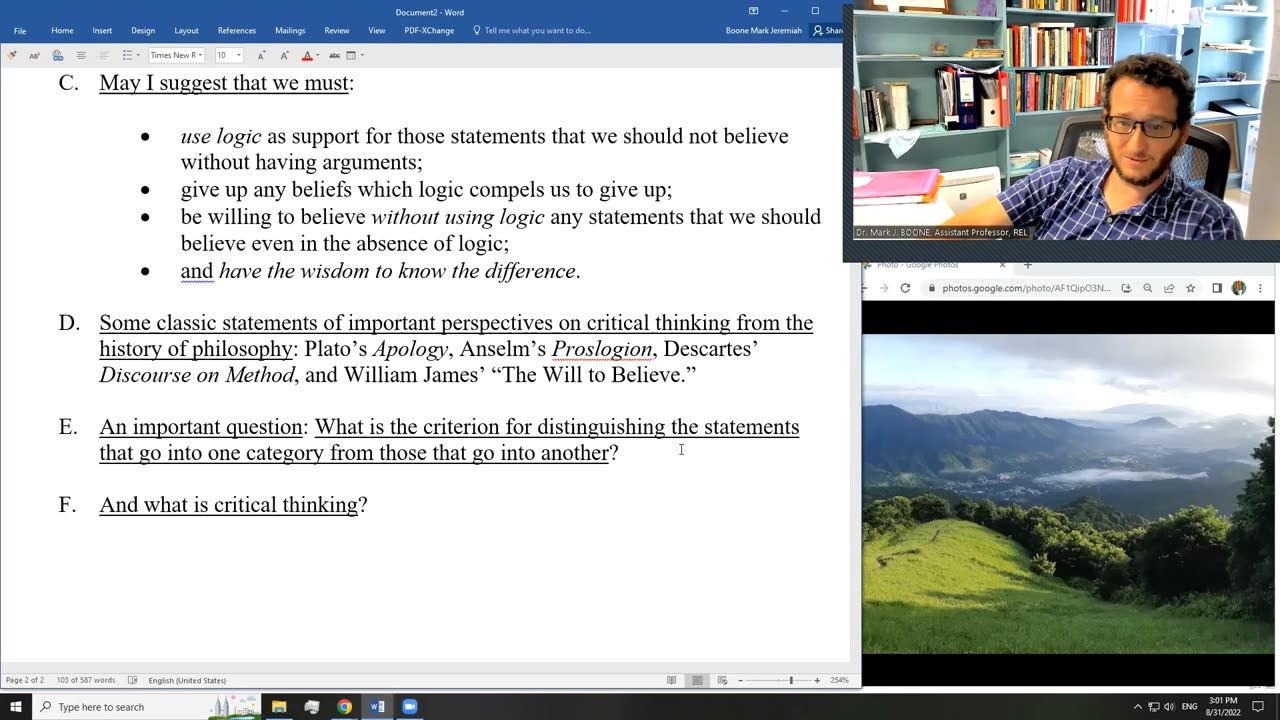Switch to the Home ribbon tab
1280x720 pixels.
(62, 30)
